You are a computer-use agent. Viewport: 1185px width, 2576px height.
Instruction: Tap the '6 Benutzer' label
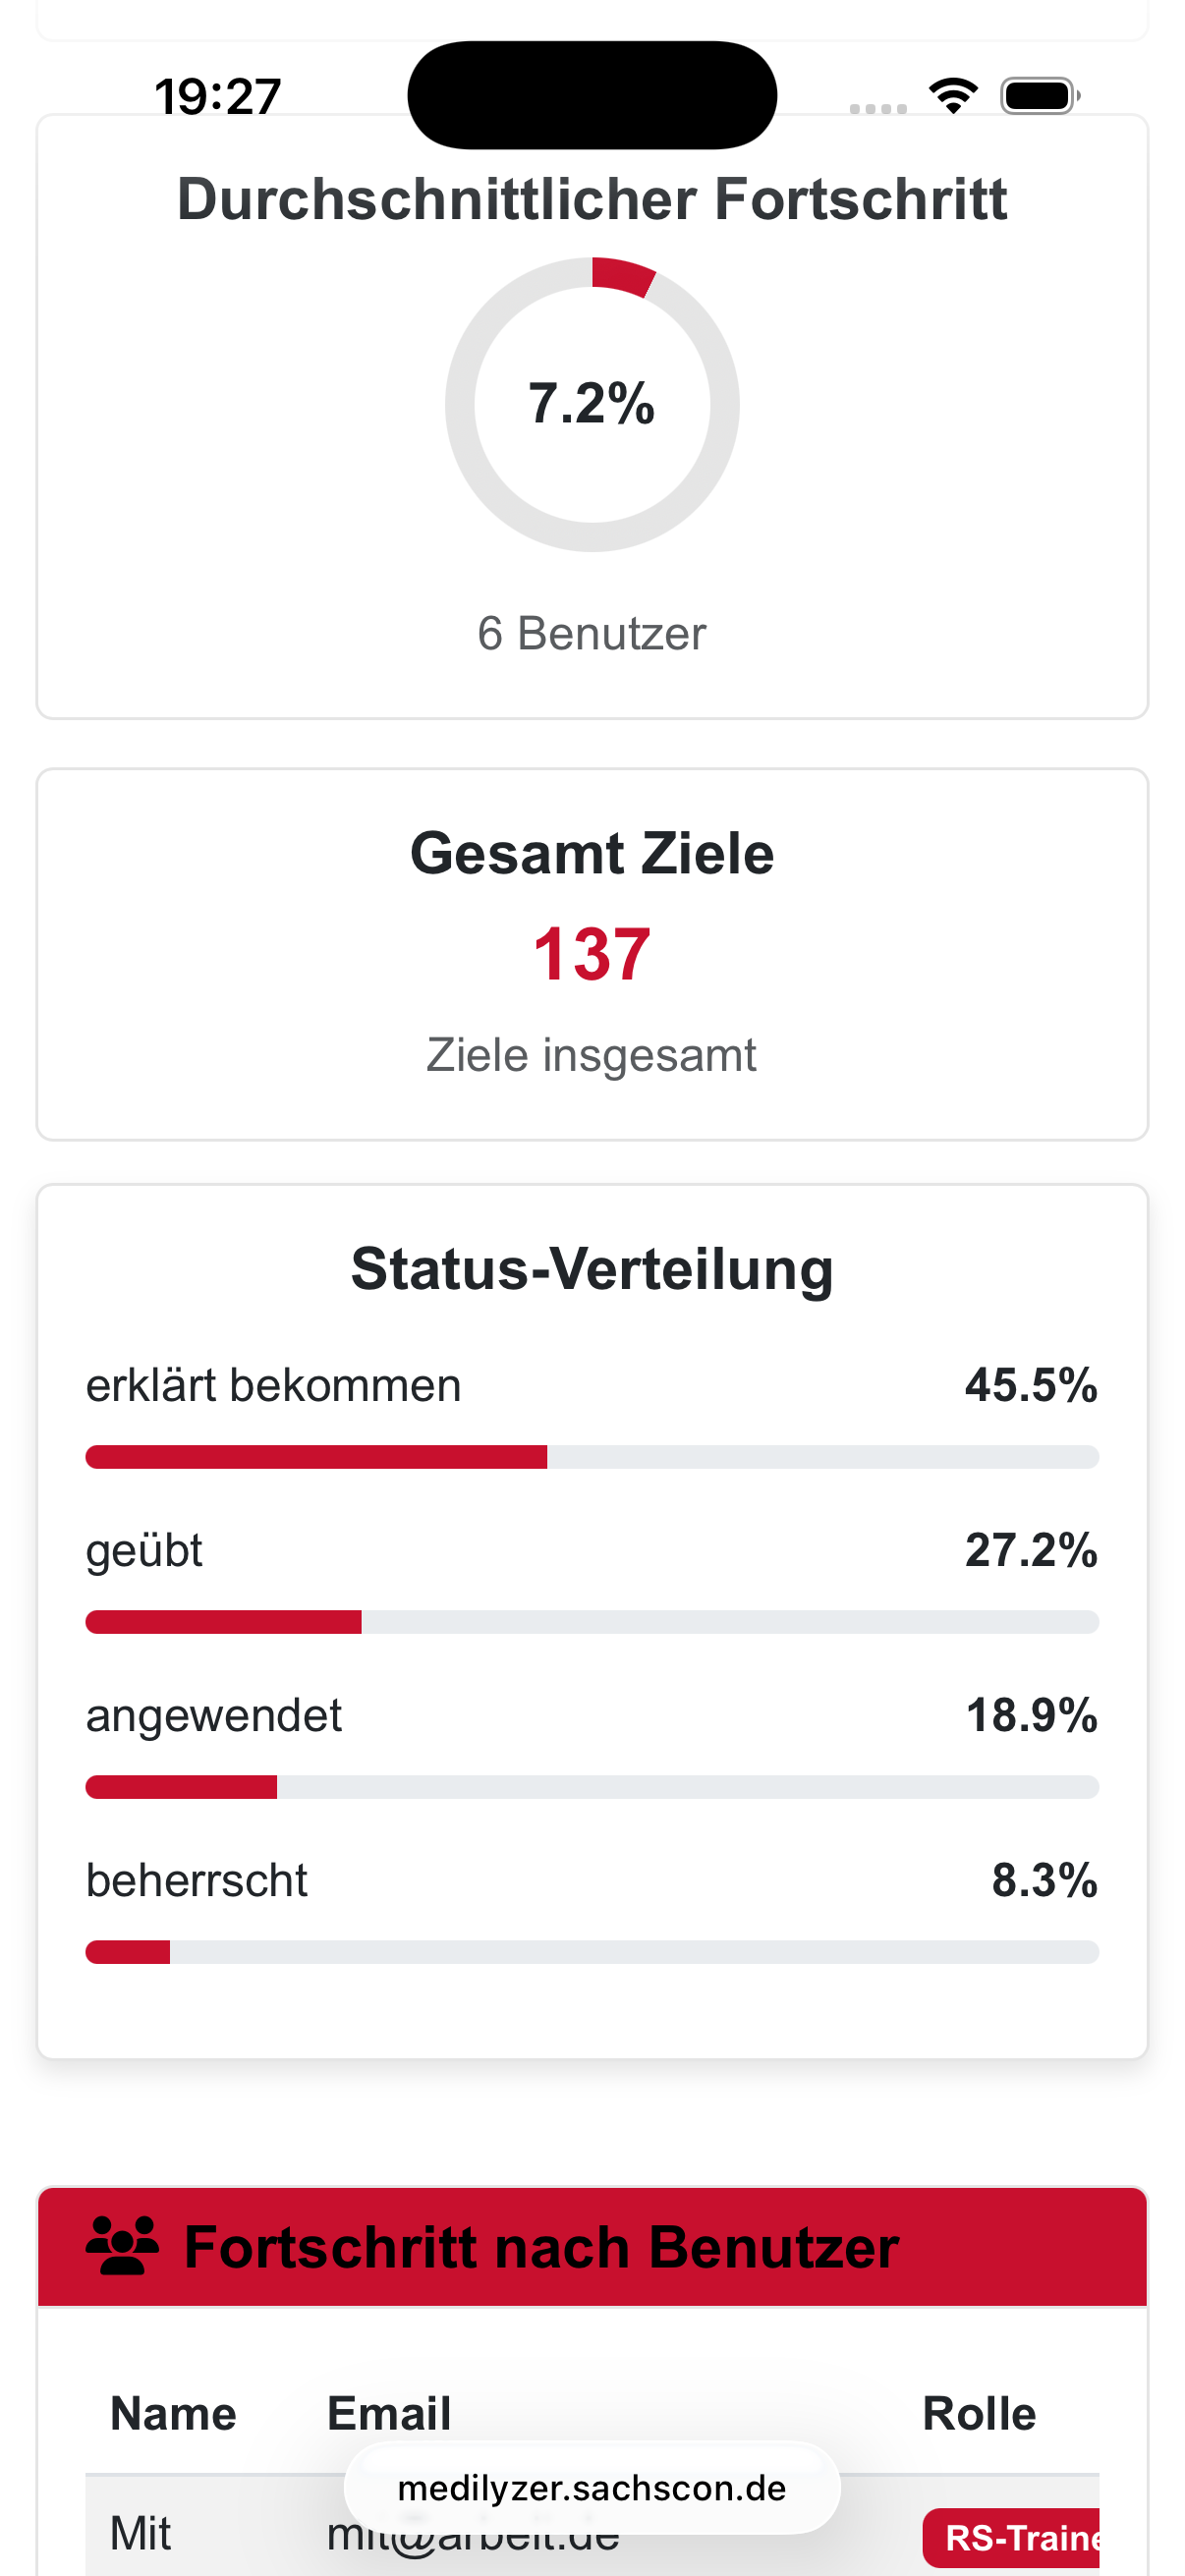(x=592, y=634)
